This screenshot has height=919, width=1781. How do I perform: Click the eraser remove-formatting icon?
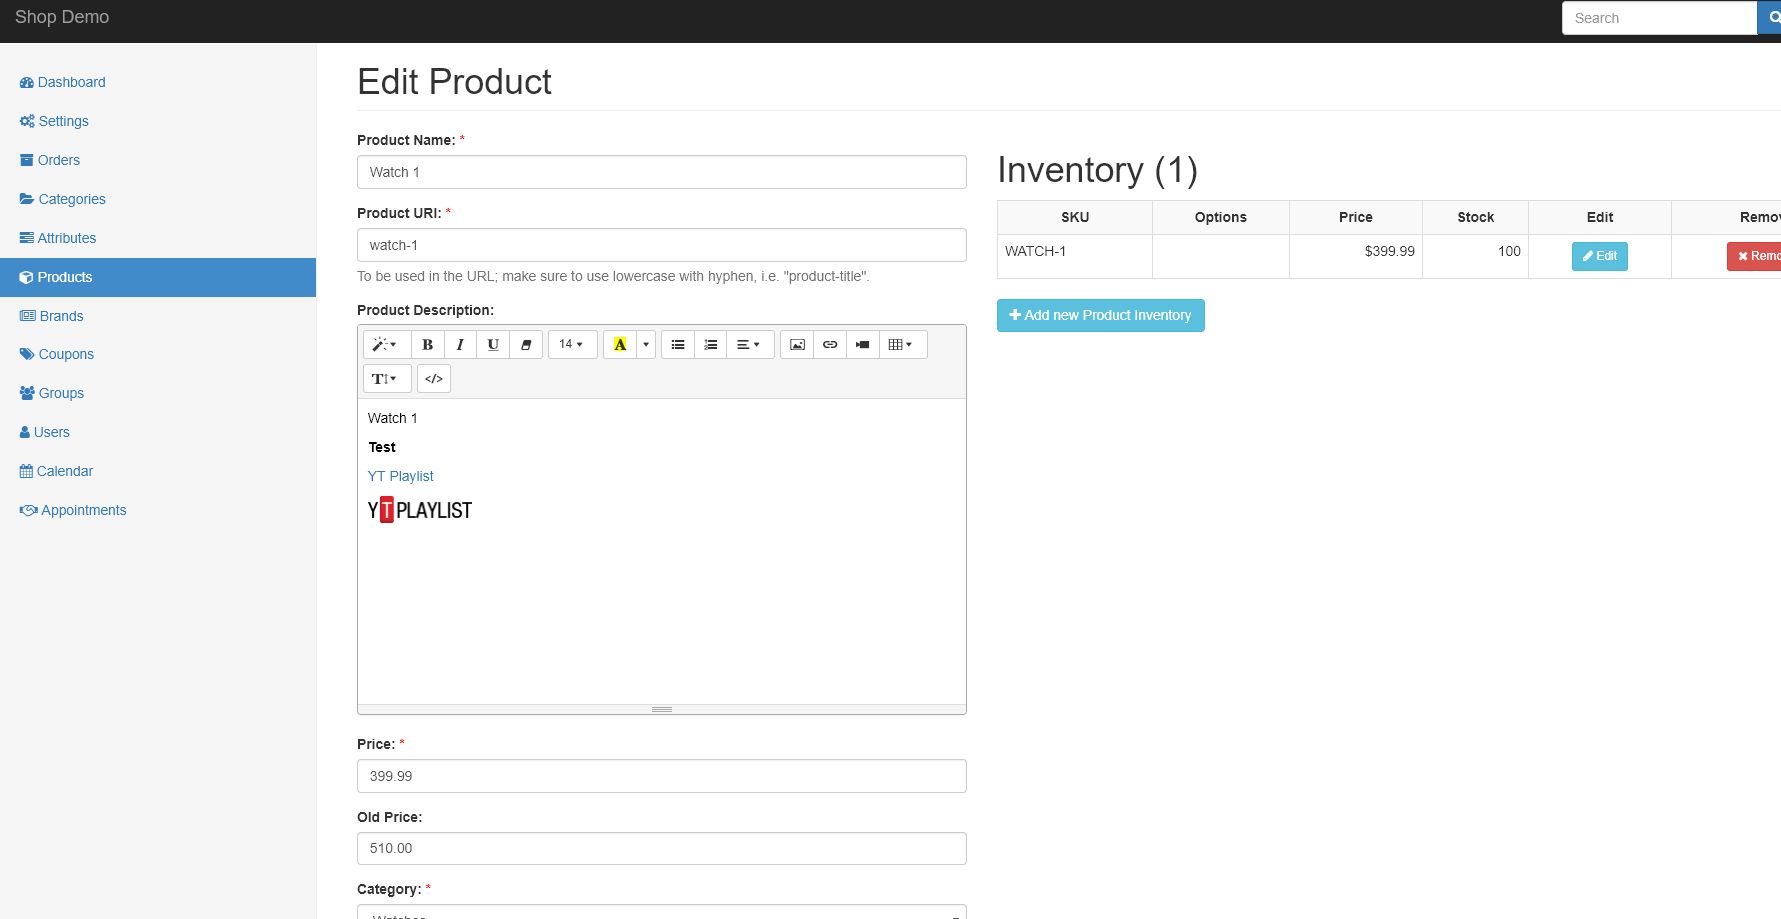[526, 345]
